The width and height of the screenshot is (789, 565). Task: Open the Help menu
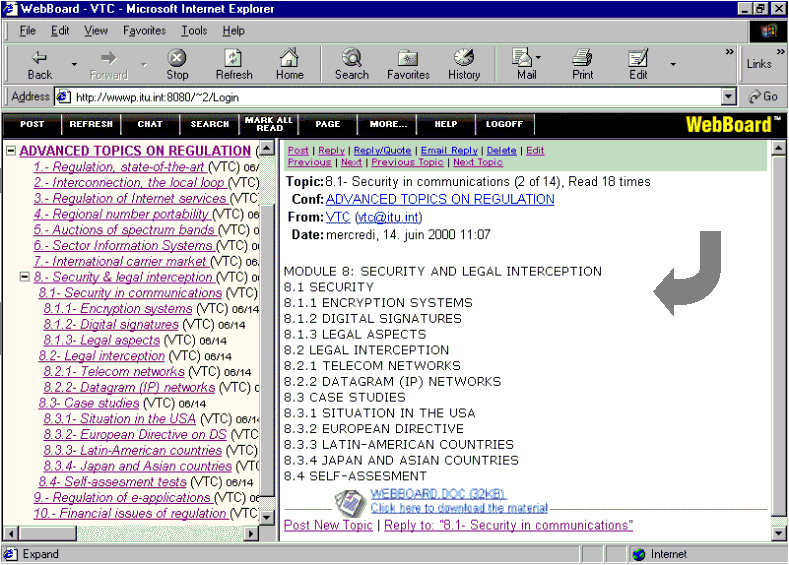(x=233, y=31)
